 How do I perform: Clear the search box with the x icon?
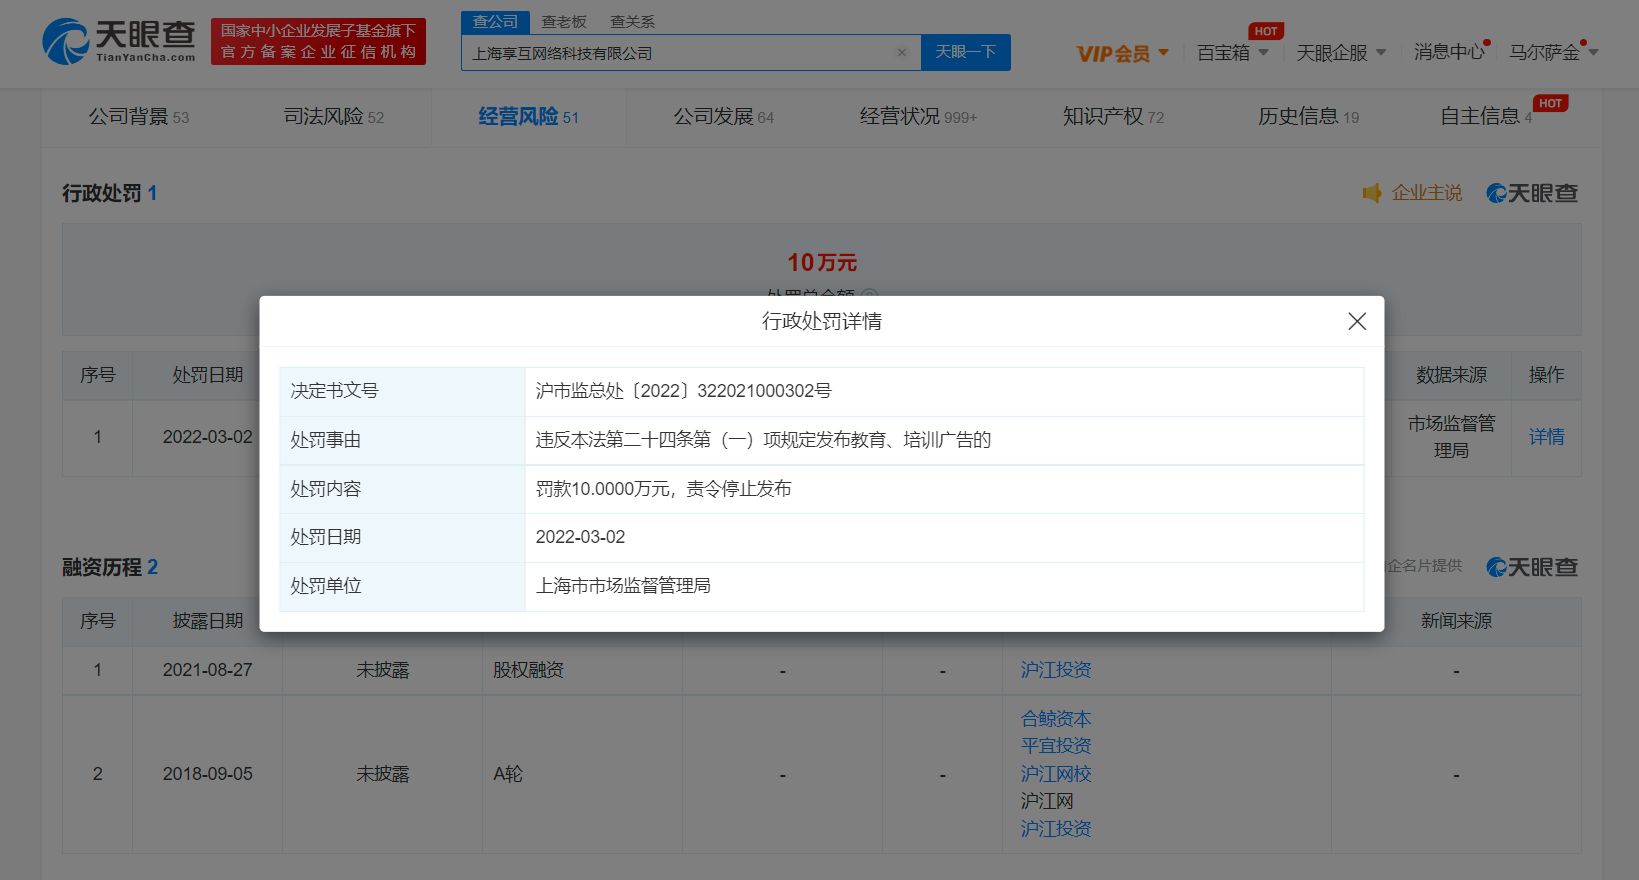pyautogui.click(x=901, y=53)
